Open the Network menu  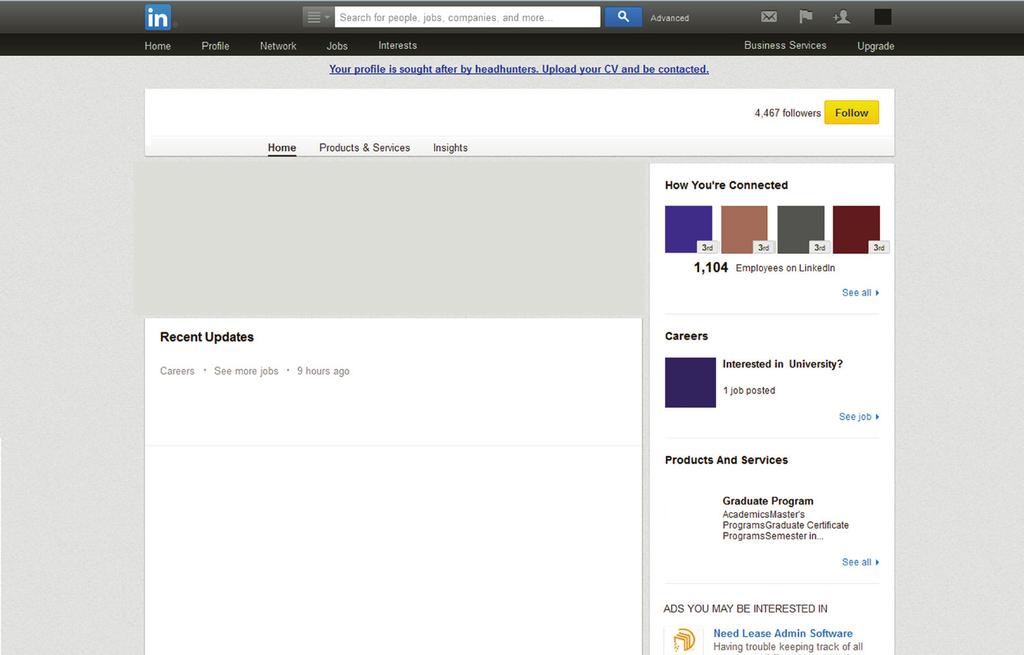pyautogui.click(x=278, y=46)
